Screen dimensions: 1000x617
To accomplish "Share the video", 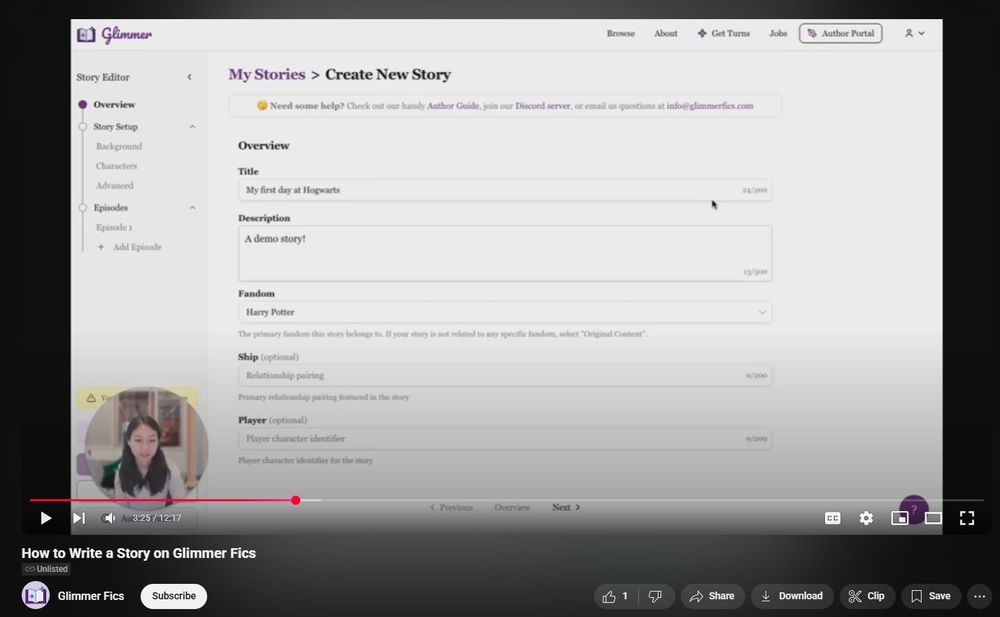I will 712,596.
